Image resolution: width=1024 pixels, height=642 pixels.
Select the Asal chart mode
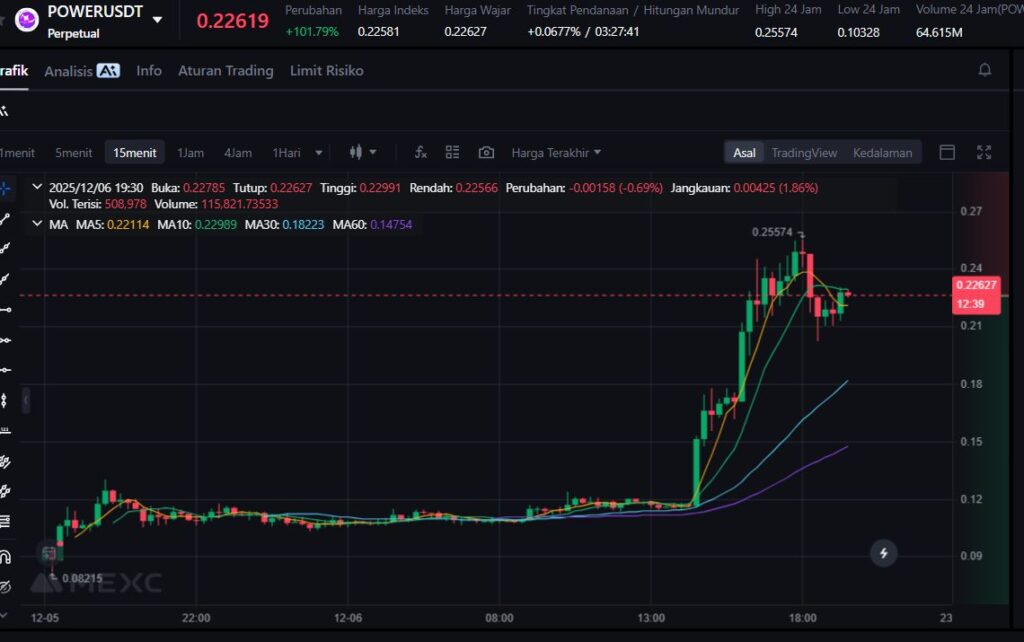744,153
